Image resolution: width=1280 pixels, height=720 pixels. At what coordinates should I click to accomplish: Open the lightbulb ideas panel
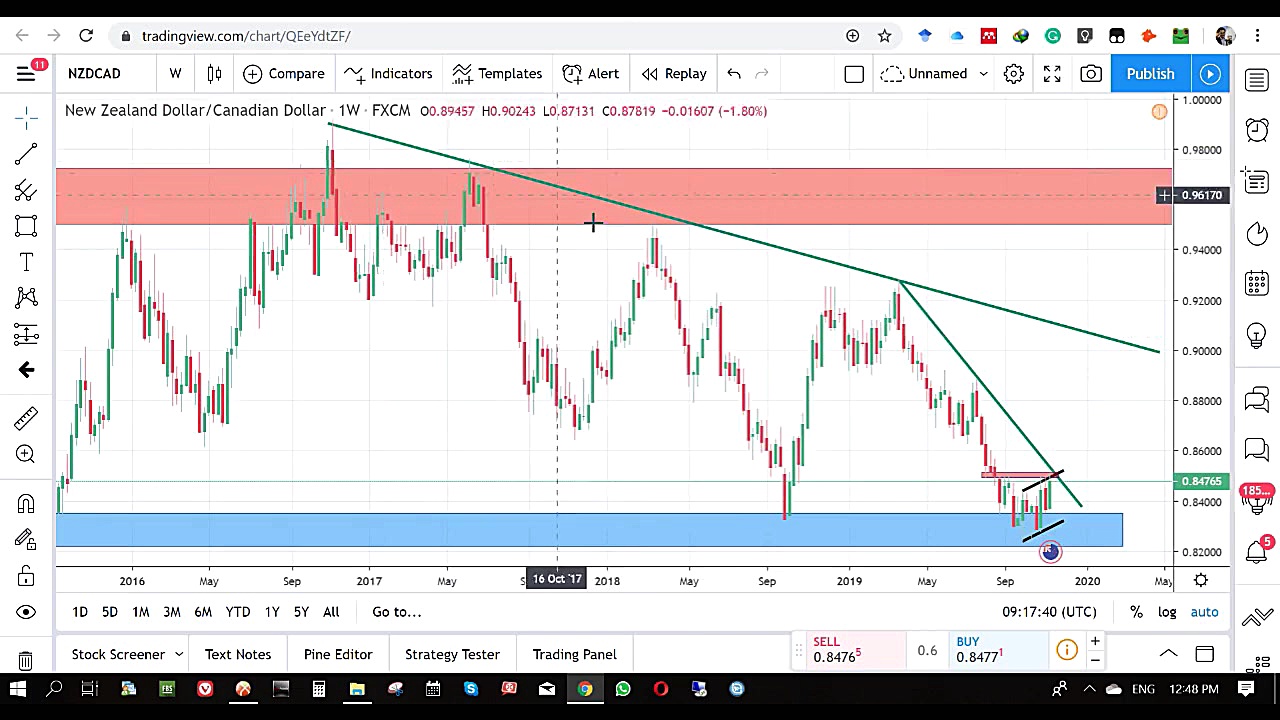coord(1257,335)
